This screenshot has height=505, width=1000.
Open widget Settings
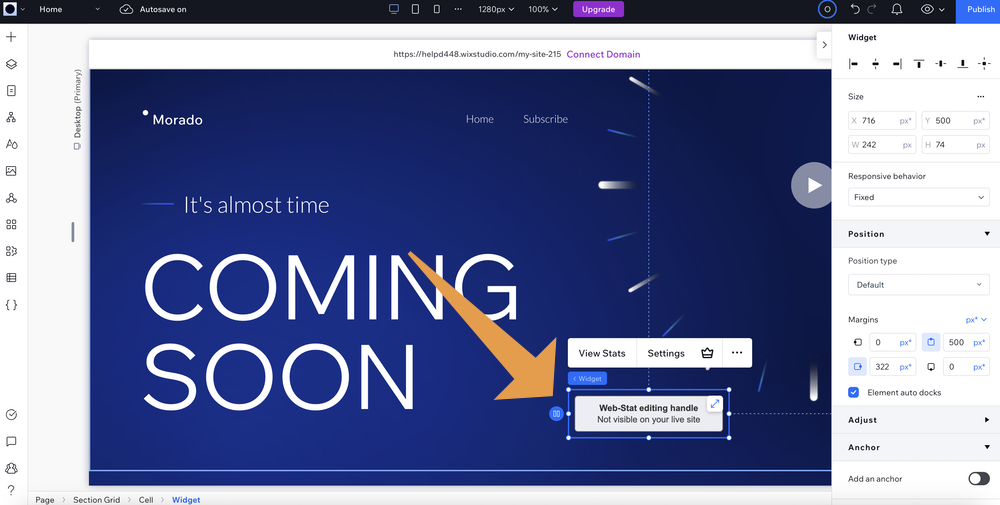pyautogui.click(x=666, y=353)
